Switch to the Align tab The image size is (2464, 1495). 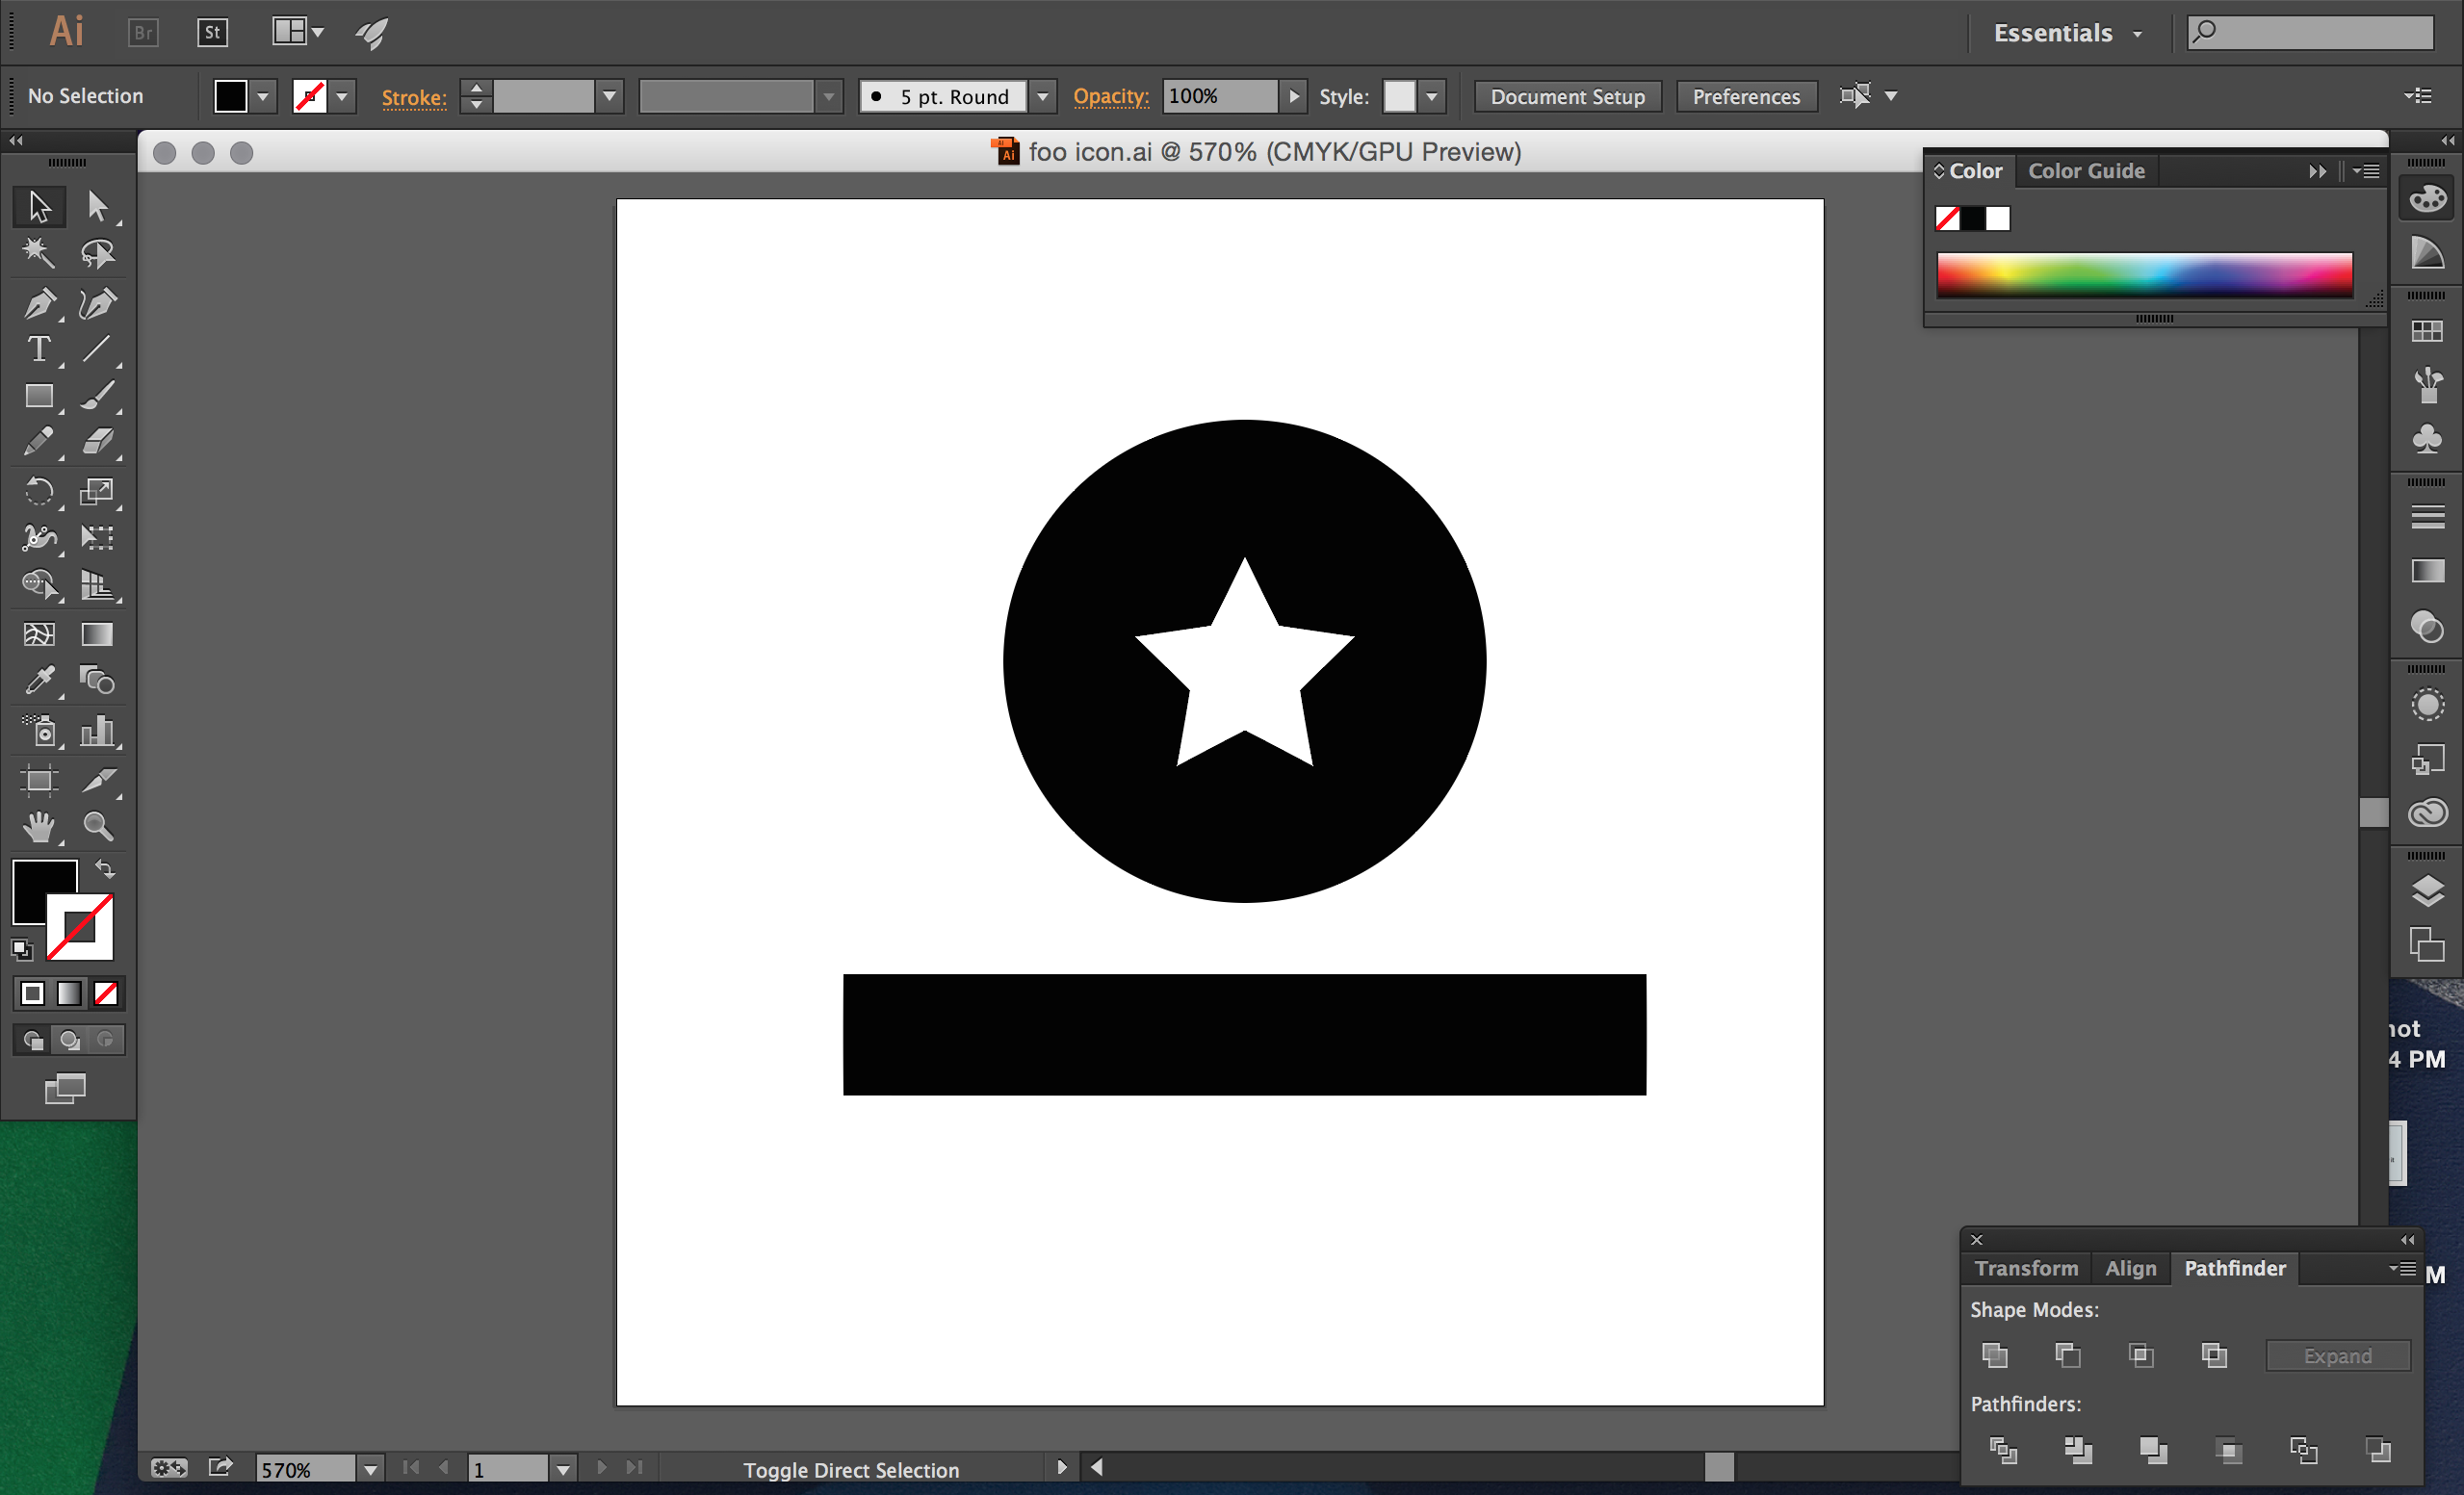point(2131,1268)
